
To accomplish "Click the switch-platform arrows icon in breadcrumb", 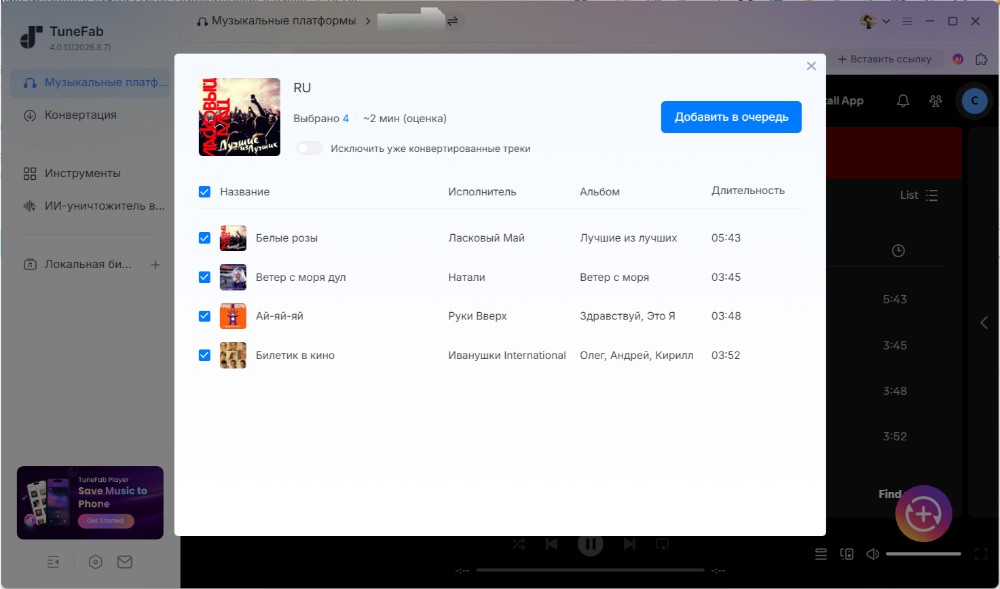I will pyautogui.click(x=452, y=21).
